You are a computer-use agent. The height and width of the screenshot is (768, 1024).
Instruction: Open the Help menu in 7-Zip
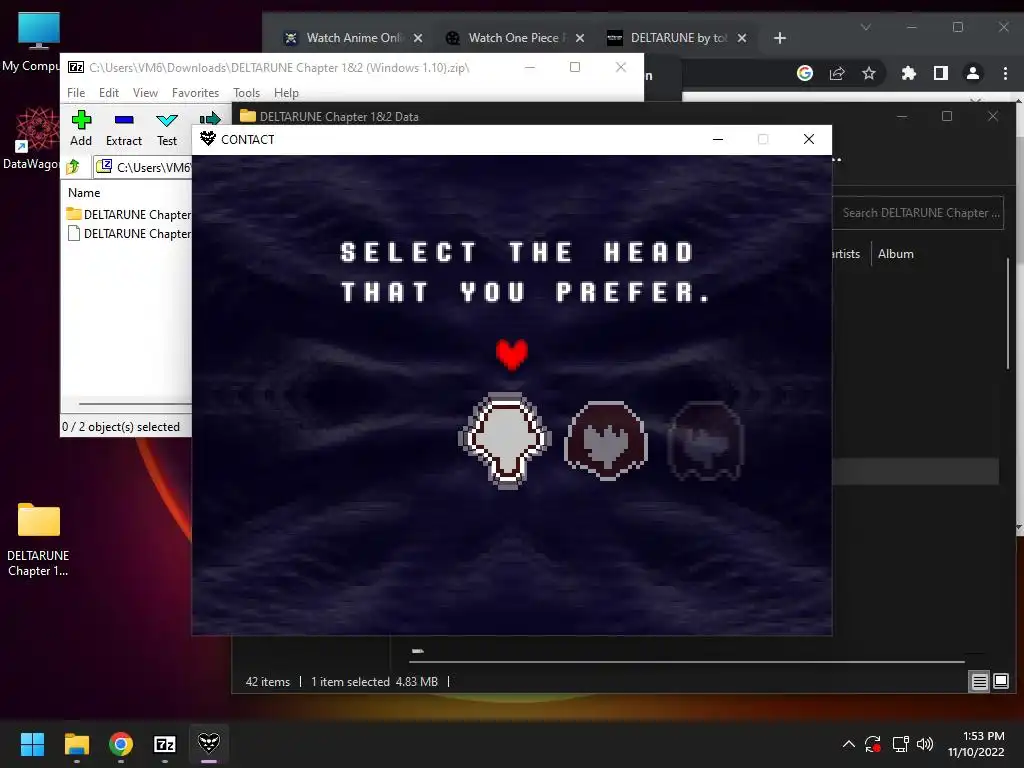pyautogui.click(x=286, y=93)
